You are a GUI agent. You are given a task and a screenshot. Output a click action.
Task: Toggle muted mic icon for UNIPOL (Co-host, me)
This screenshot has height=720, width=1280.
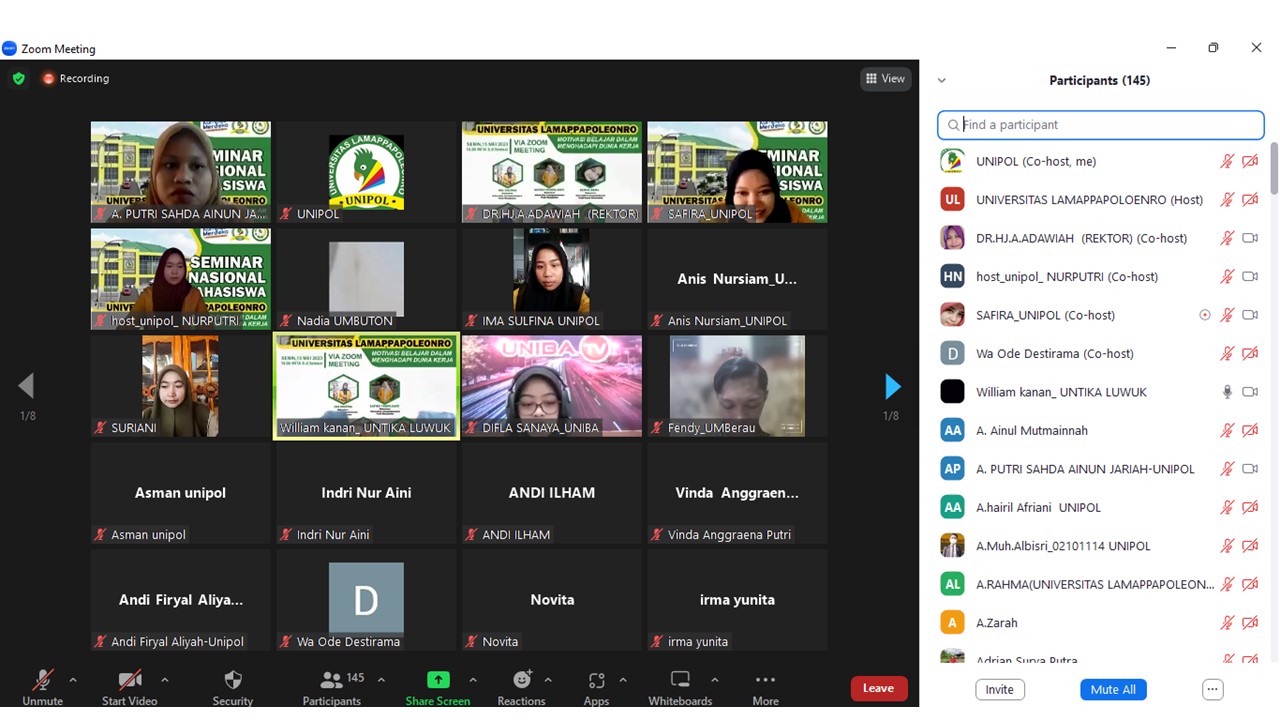click(x=1227, y=161)
